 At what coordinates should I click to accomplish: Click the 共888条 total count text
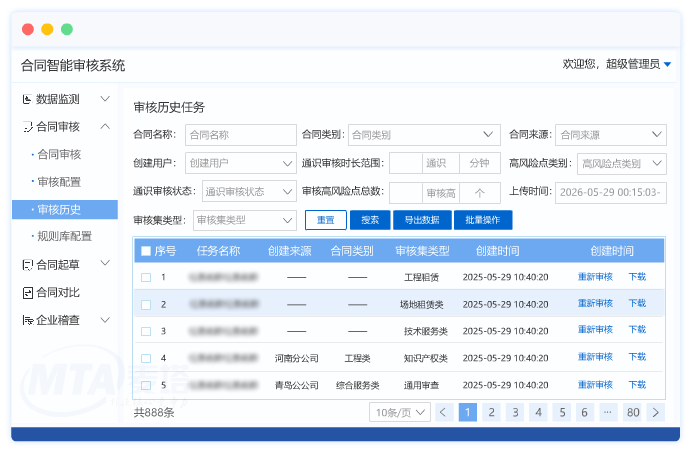click(154, 413)
